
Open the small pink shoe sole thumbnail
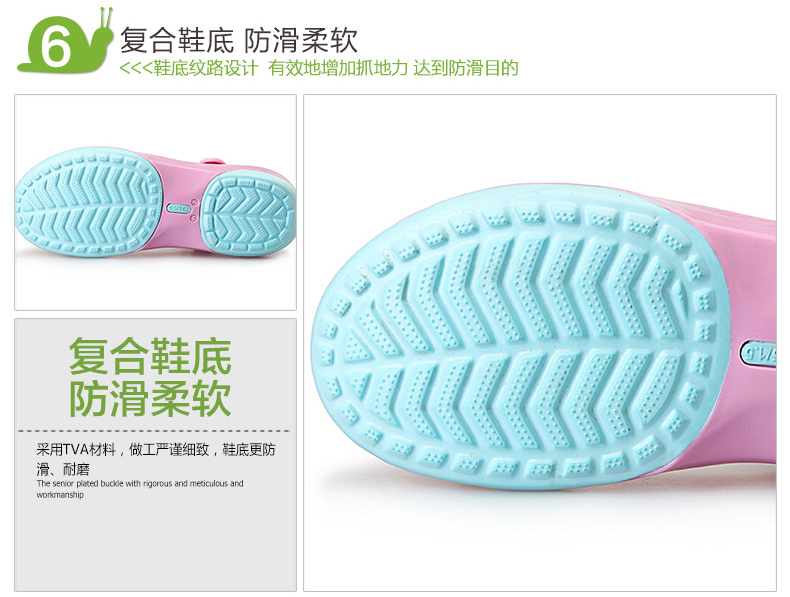(x=155, y=202)
